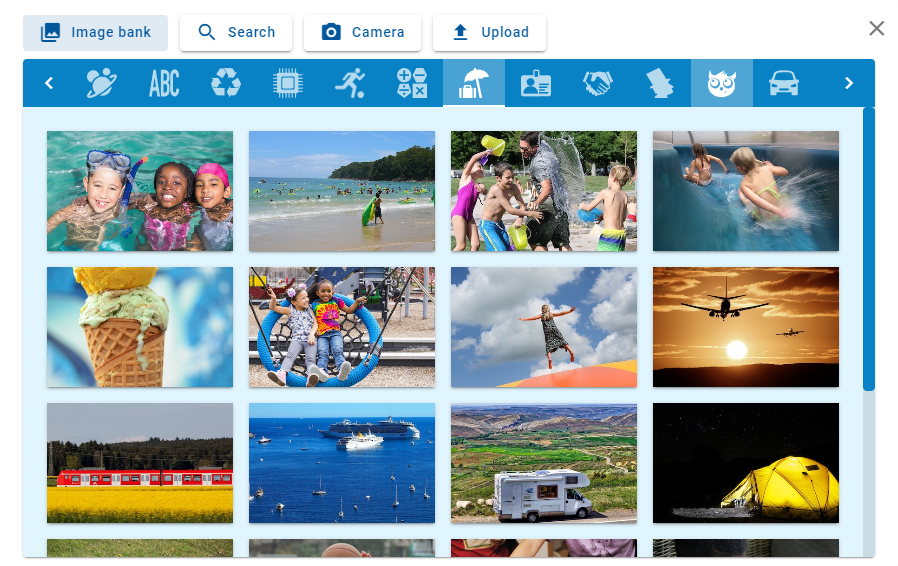Close the image picker dialog
898x566 pixels.
[x=876, y=29]
